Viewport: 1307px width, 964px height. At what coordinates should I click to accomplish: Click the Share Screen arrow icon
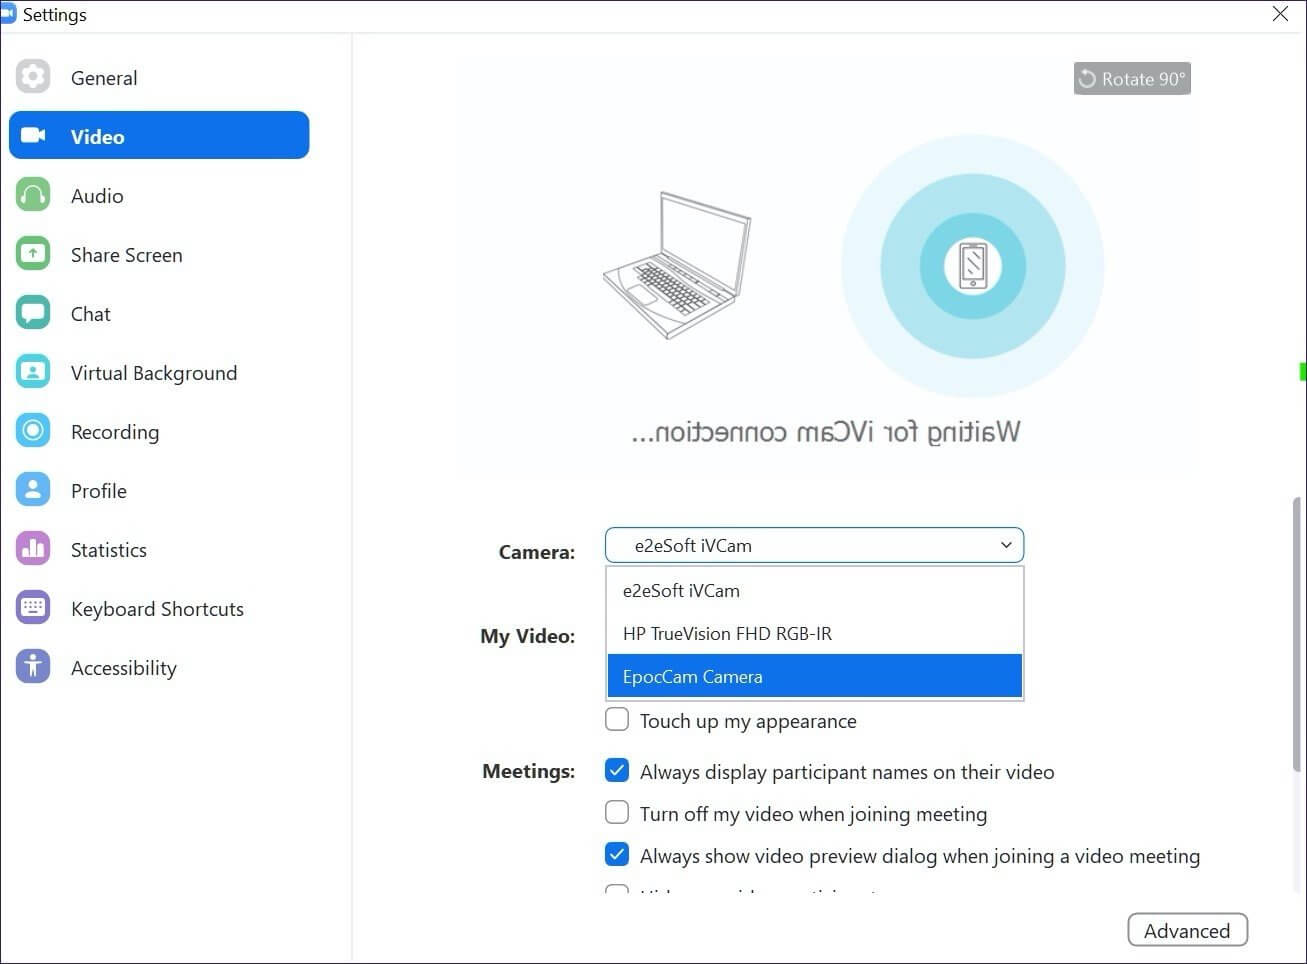pos(33,254)
